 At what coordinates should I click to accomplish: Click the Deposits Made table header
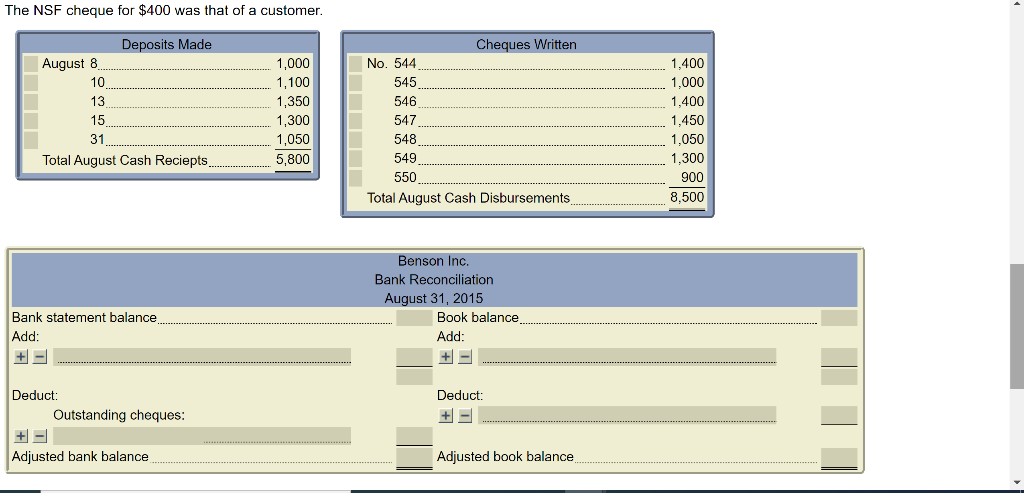[167, 44]
